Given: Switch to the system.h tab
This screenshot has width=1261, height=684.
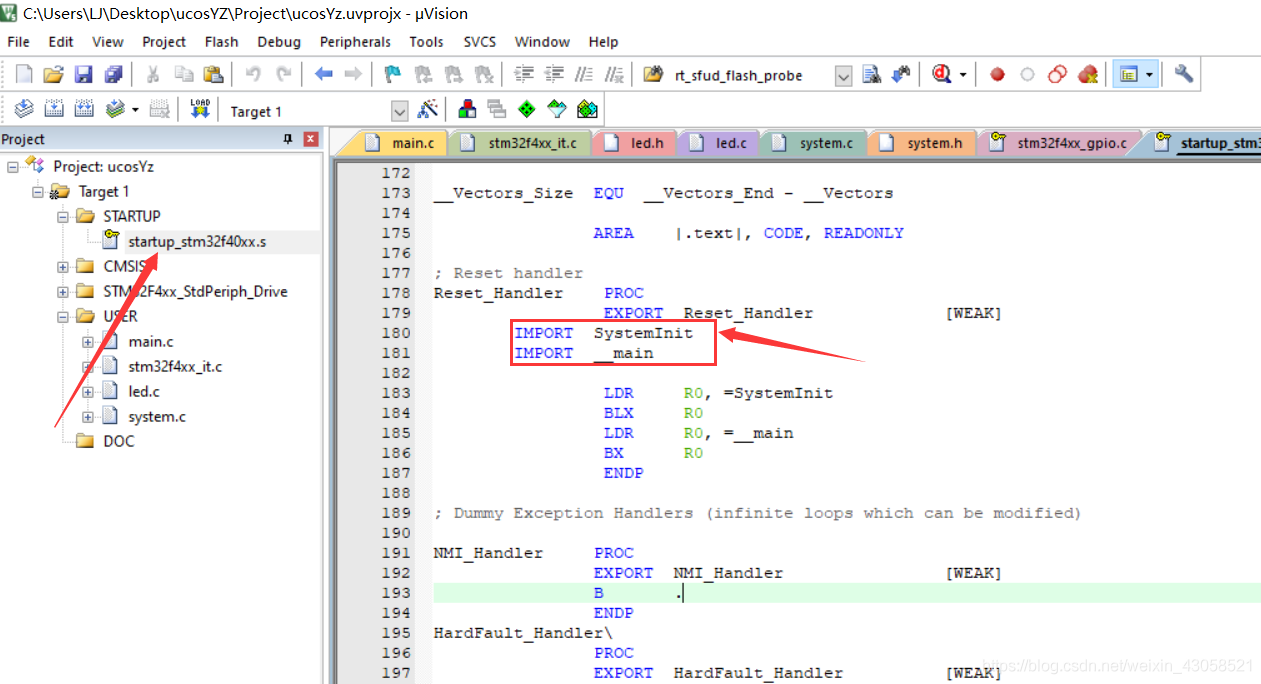Looking at the screenshot, I should tap(923, 143).
